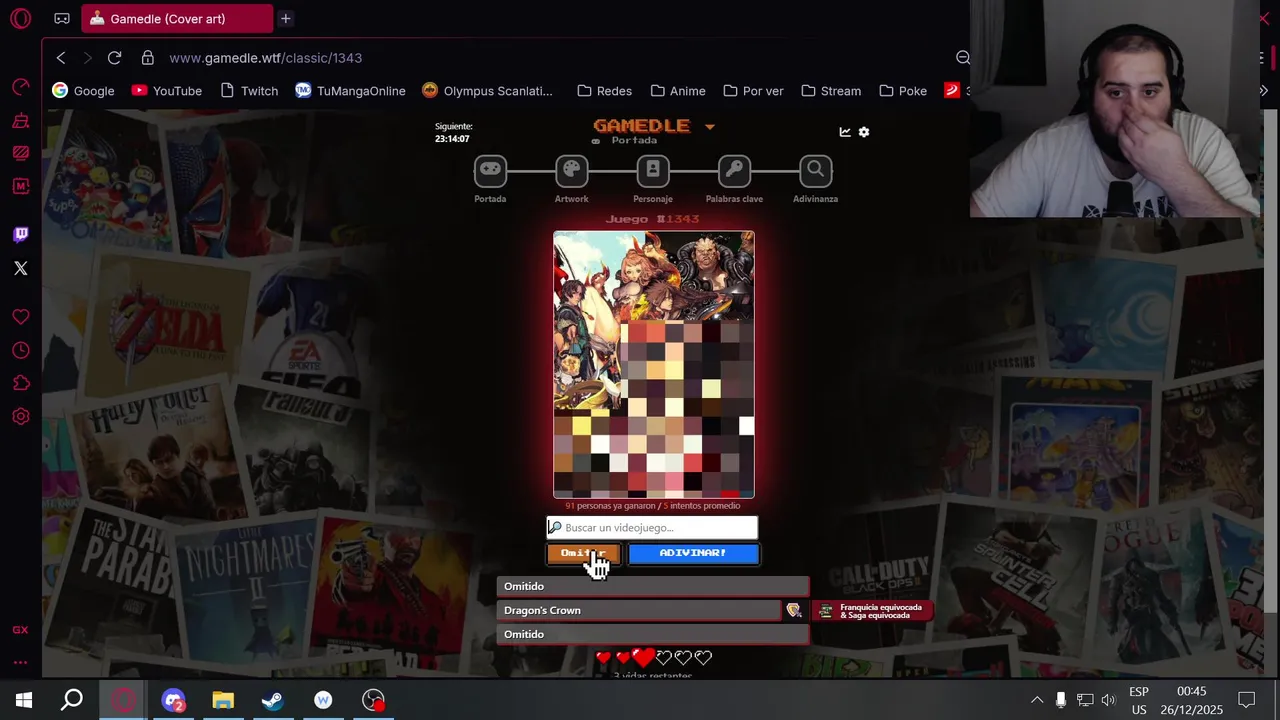The image size is (1280, 720).
Task: Open bookmarks heart icon in sidebar
Action: point(20,317)
